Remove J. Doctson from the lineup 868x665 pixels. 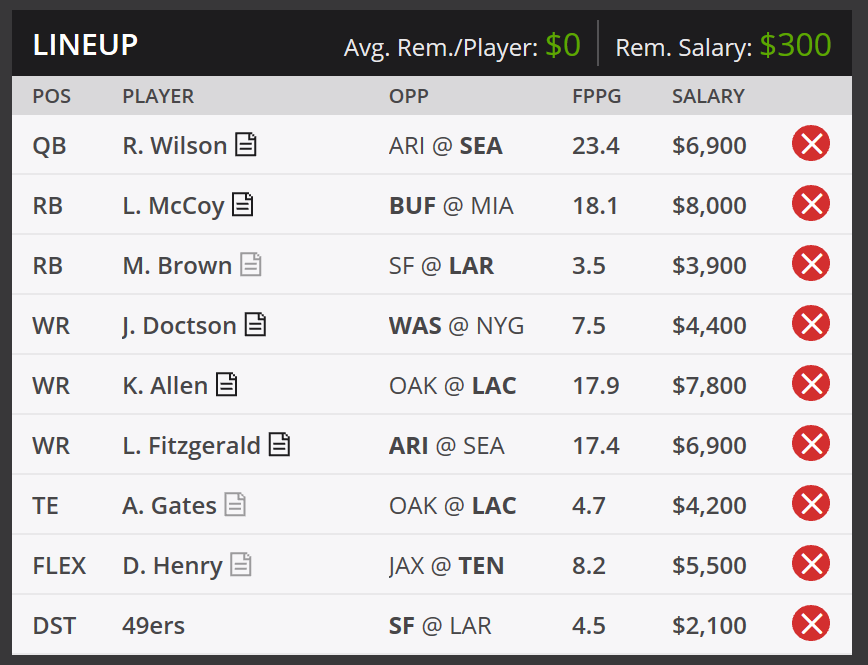(811, 325)
